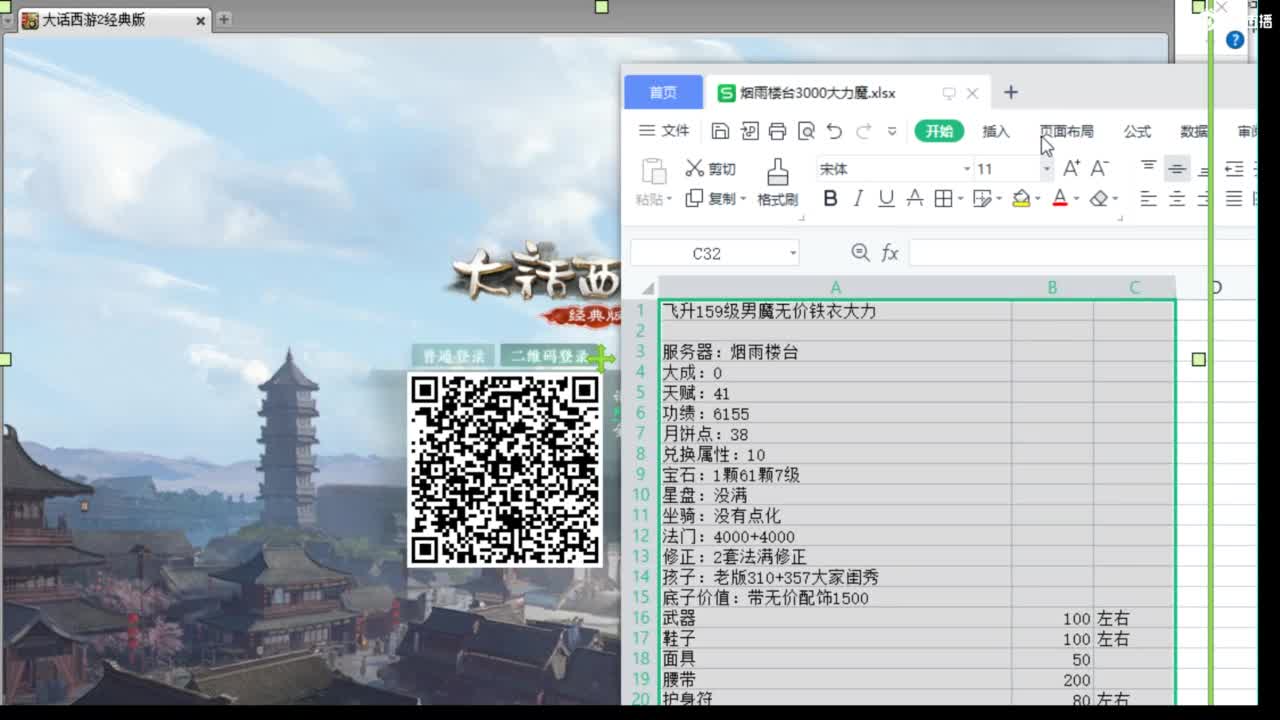The width and height of the screenshot is (1280, 720).
Task: Undo the last action
Action: pyautogui.click(x=834, y=131)
